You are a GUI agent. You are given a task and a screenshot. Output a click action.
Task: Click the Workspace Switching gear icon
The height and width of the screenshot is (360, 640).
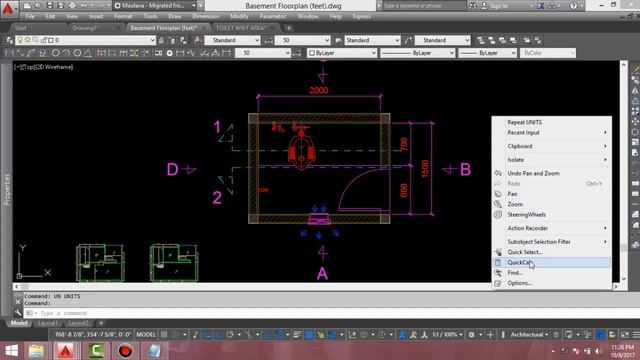471,335
